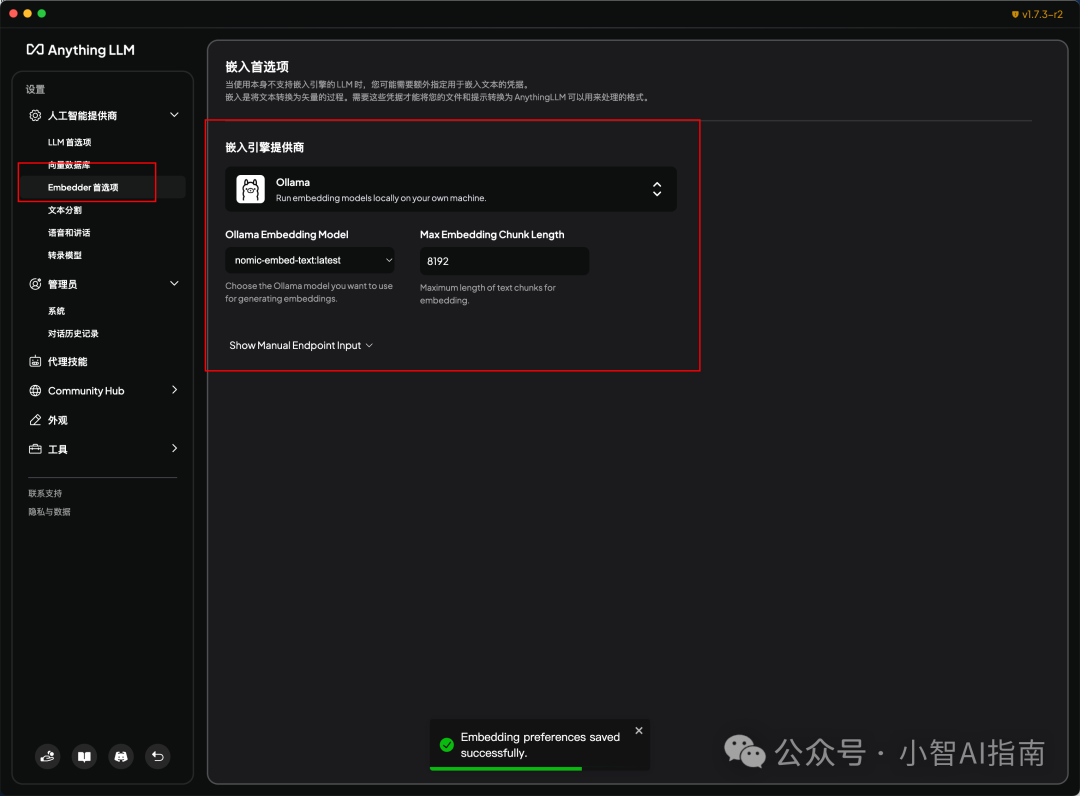
Task: Open the nomic-embed-text:latest model dropdown
Action: [x=310, y=261]
